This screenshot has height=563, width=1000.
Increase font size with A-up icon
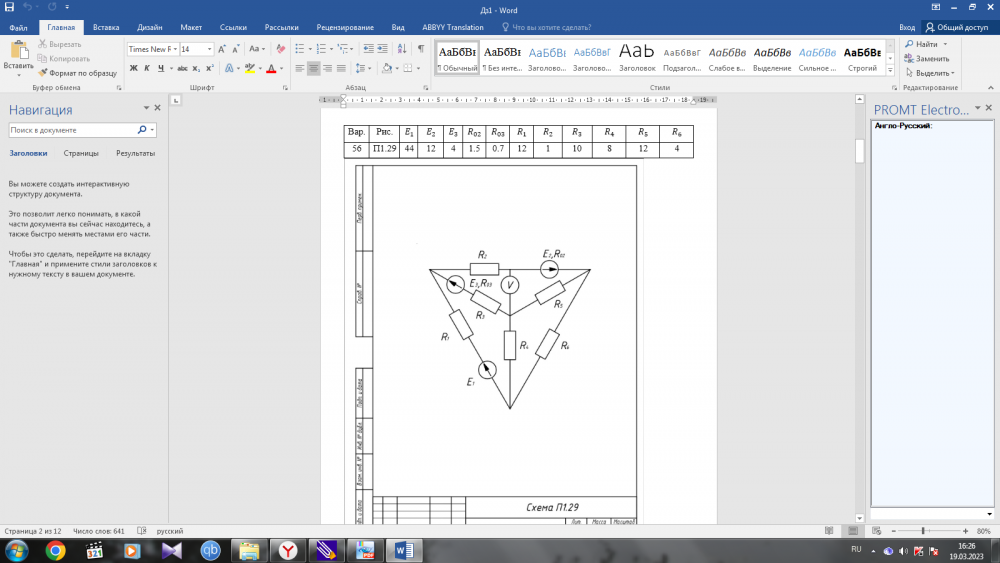pos(222,49)
